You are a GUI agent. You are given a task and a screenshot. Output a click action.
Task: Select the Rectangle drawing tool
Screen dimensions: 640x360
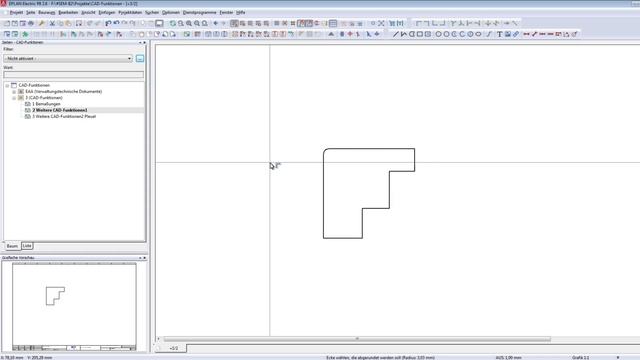(x=420, y=34)
